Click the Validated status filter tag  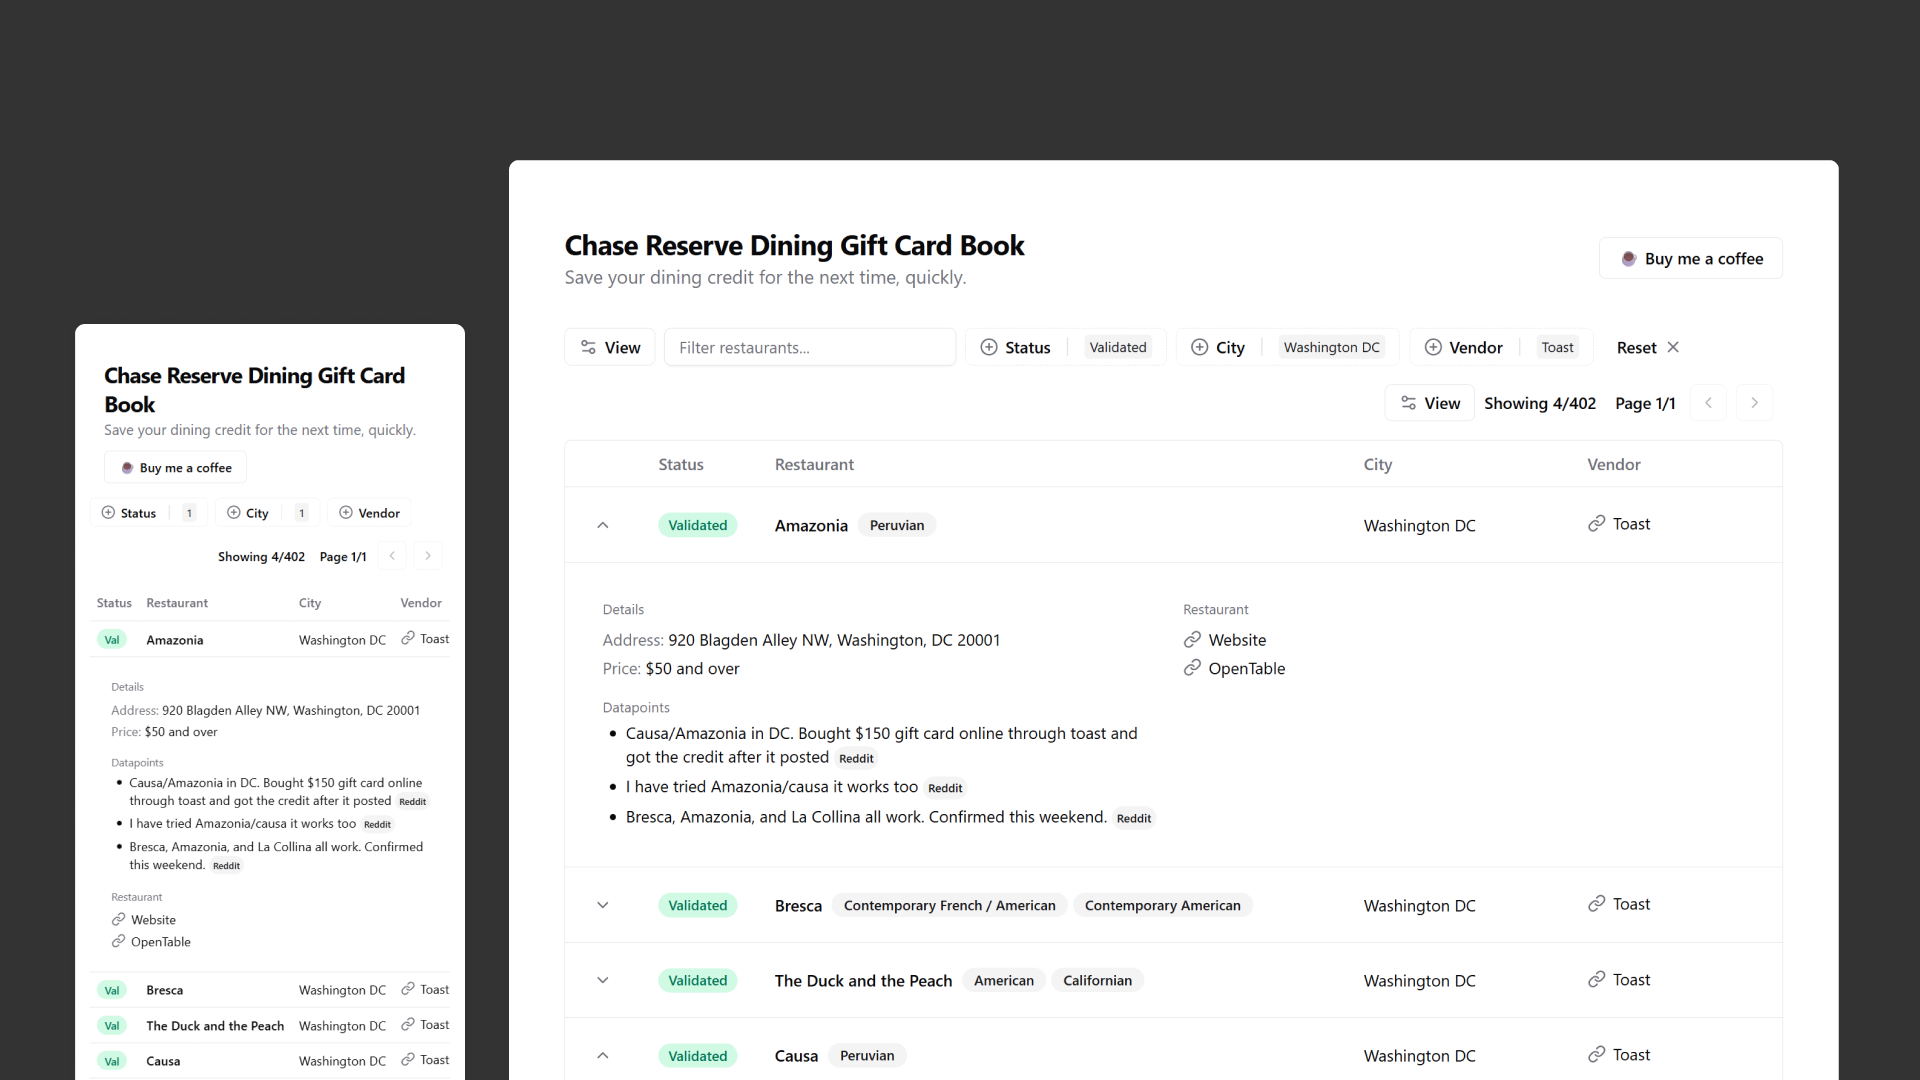[1117, 347]
